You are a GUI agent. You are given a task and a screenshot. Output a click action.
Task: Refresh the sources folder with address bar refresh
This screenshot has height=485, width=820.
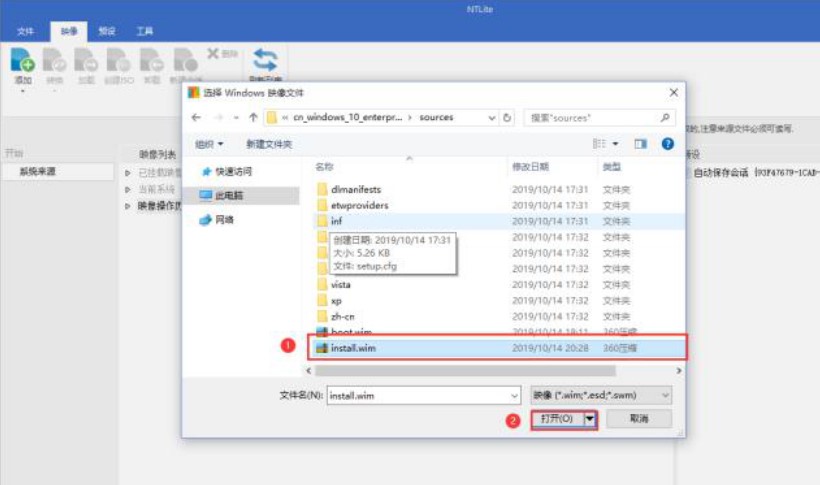507,118
